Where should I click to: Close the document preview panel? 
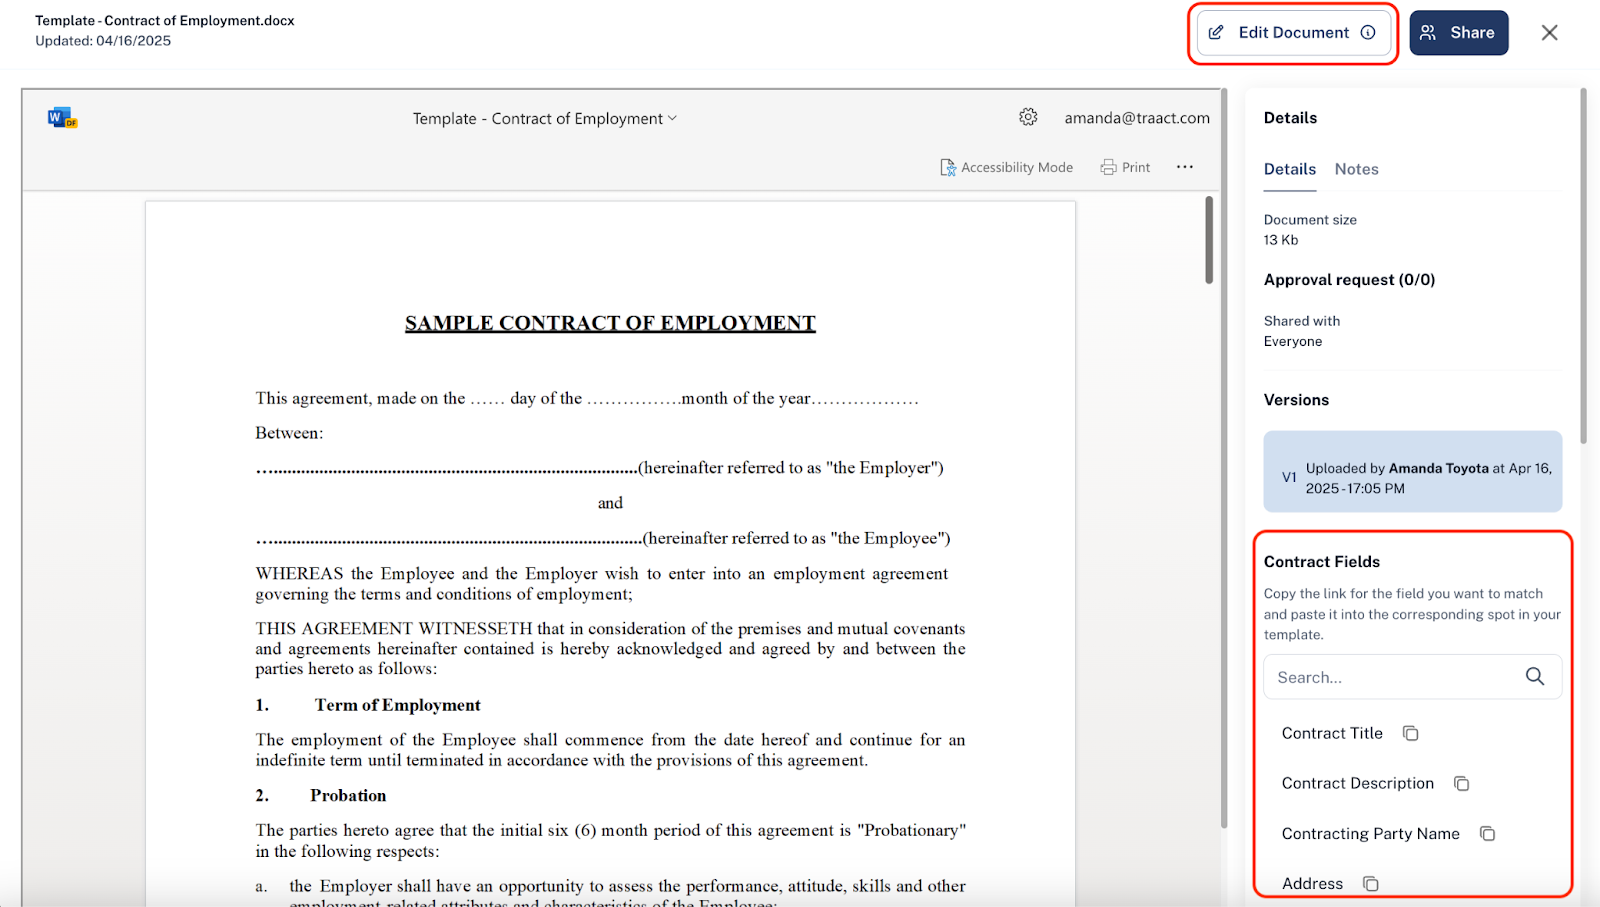click(x=1550, y=33)
